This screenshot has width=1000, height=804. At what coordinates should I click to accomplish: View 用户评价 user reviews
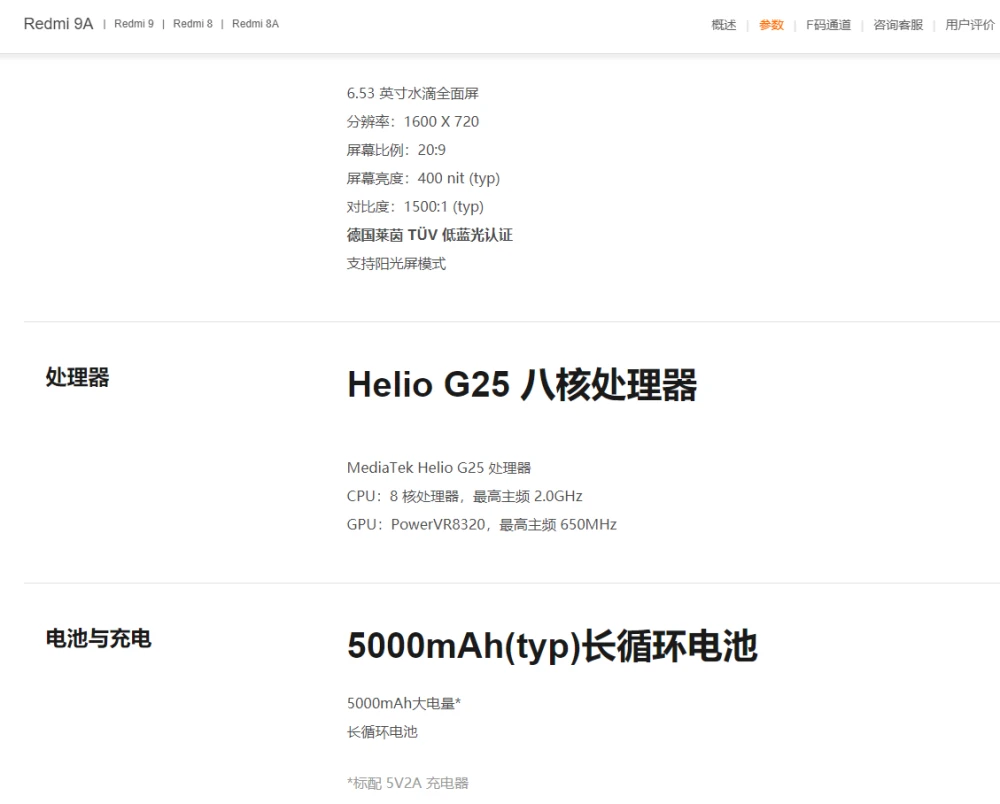[966, 25]
